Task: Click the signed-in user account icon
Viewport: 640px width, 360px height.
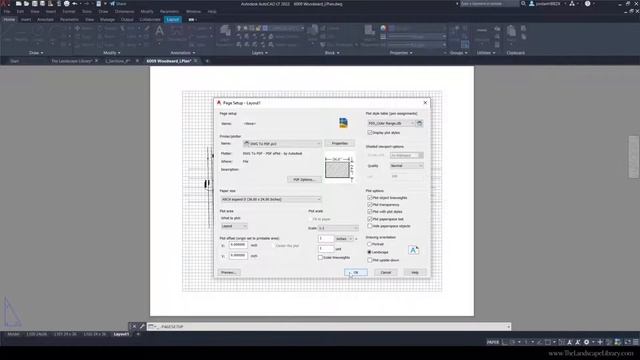Action: coord(532,4)
